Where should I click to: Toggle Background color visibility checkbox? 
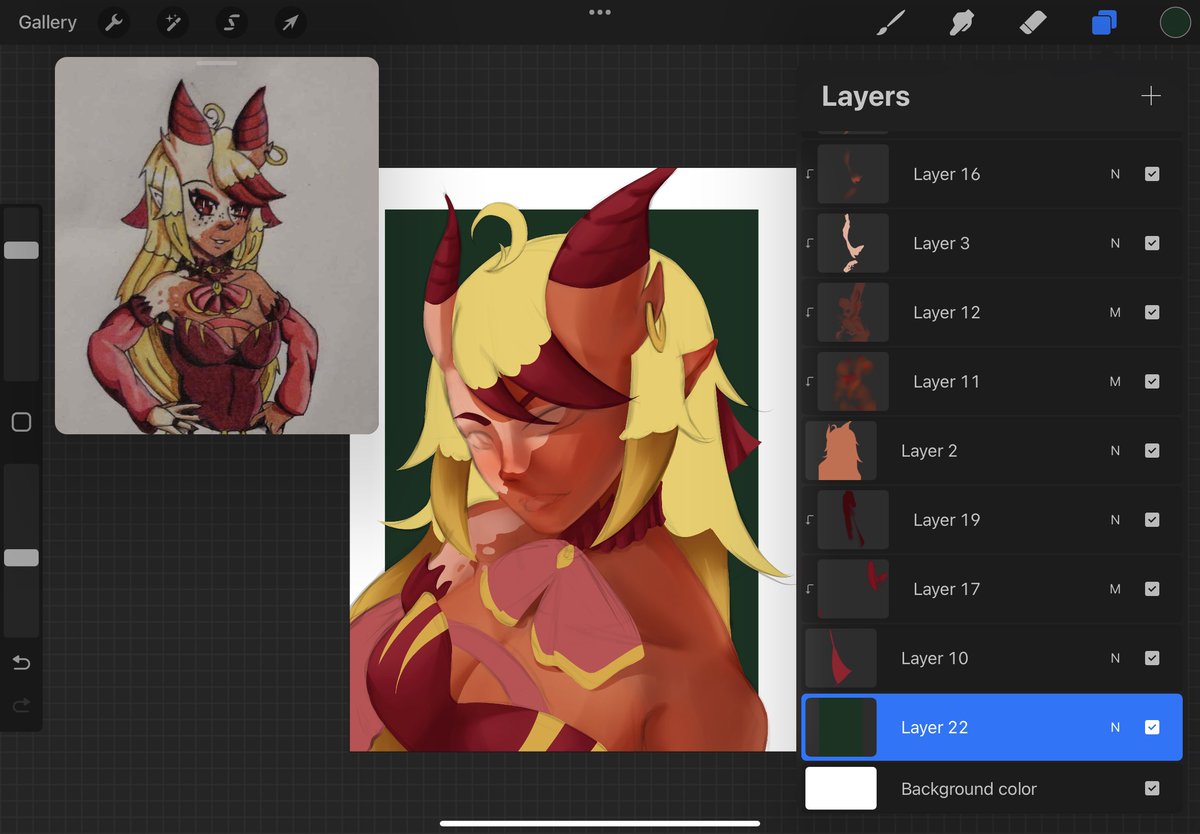[1152, 789]
